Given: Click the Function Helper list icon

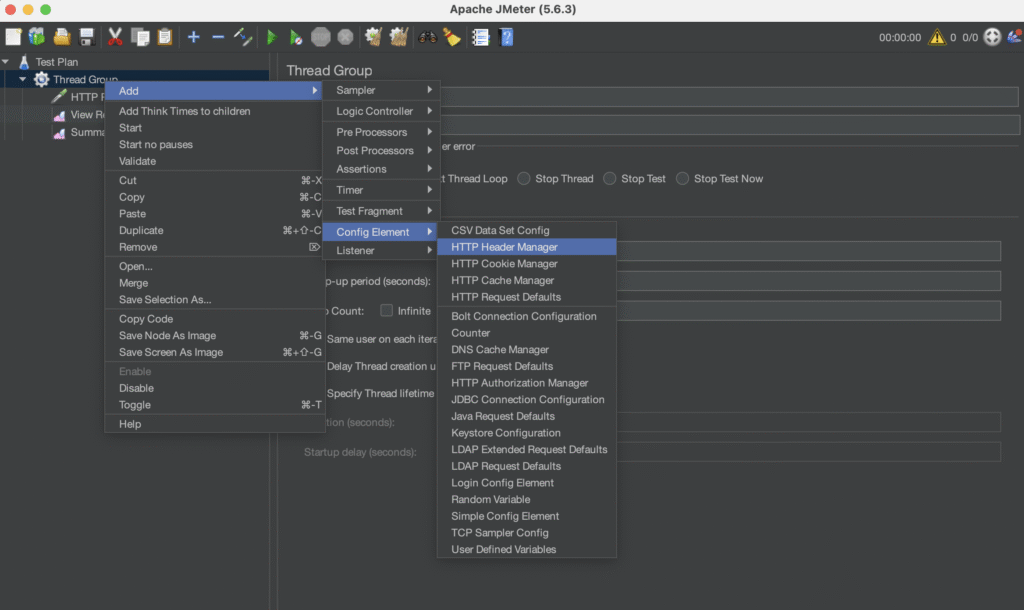Looking at the screenshot, I should pos(480,37).
